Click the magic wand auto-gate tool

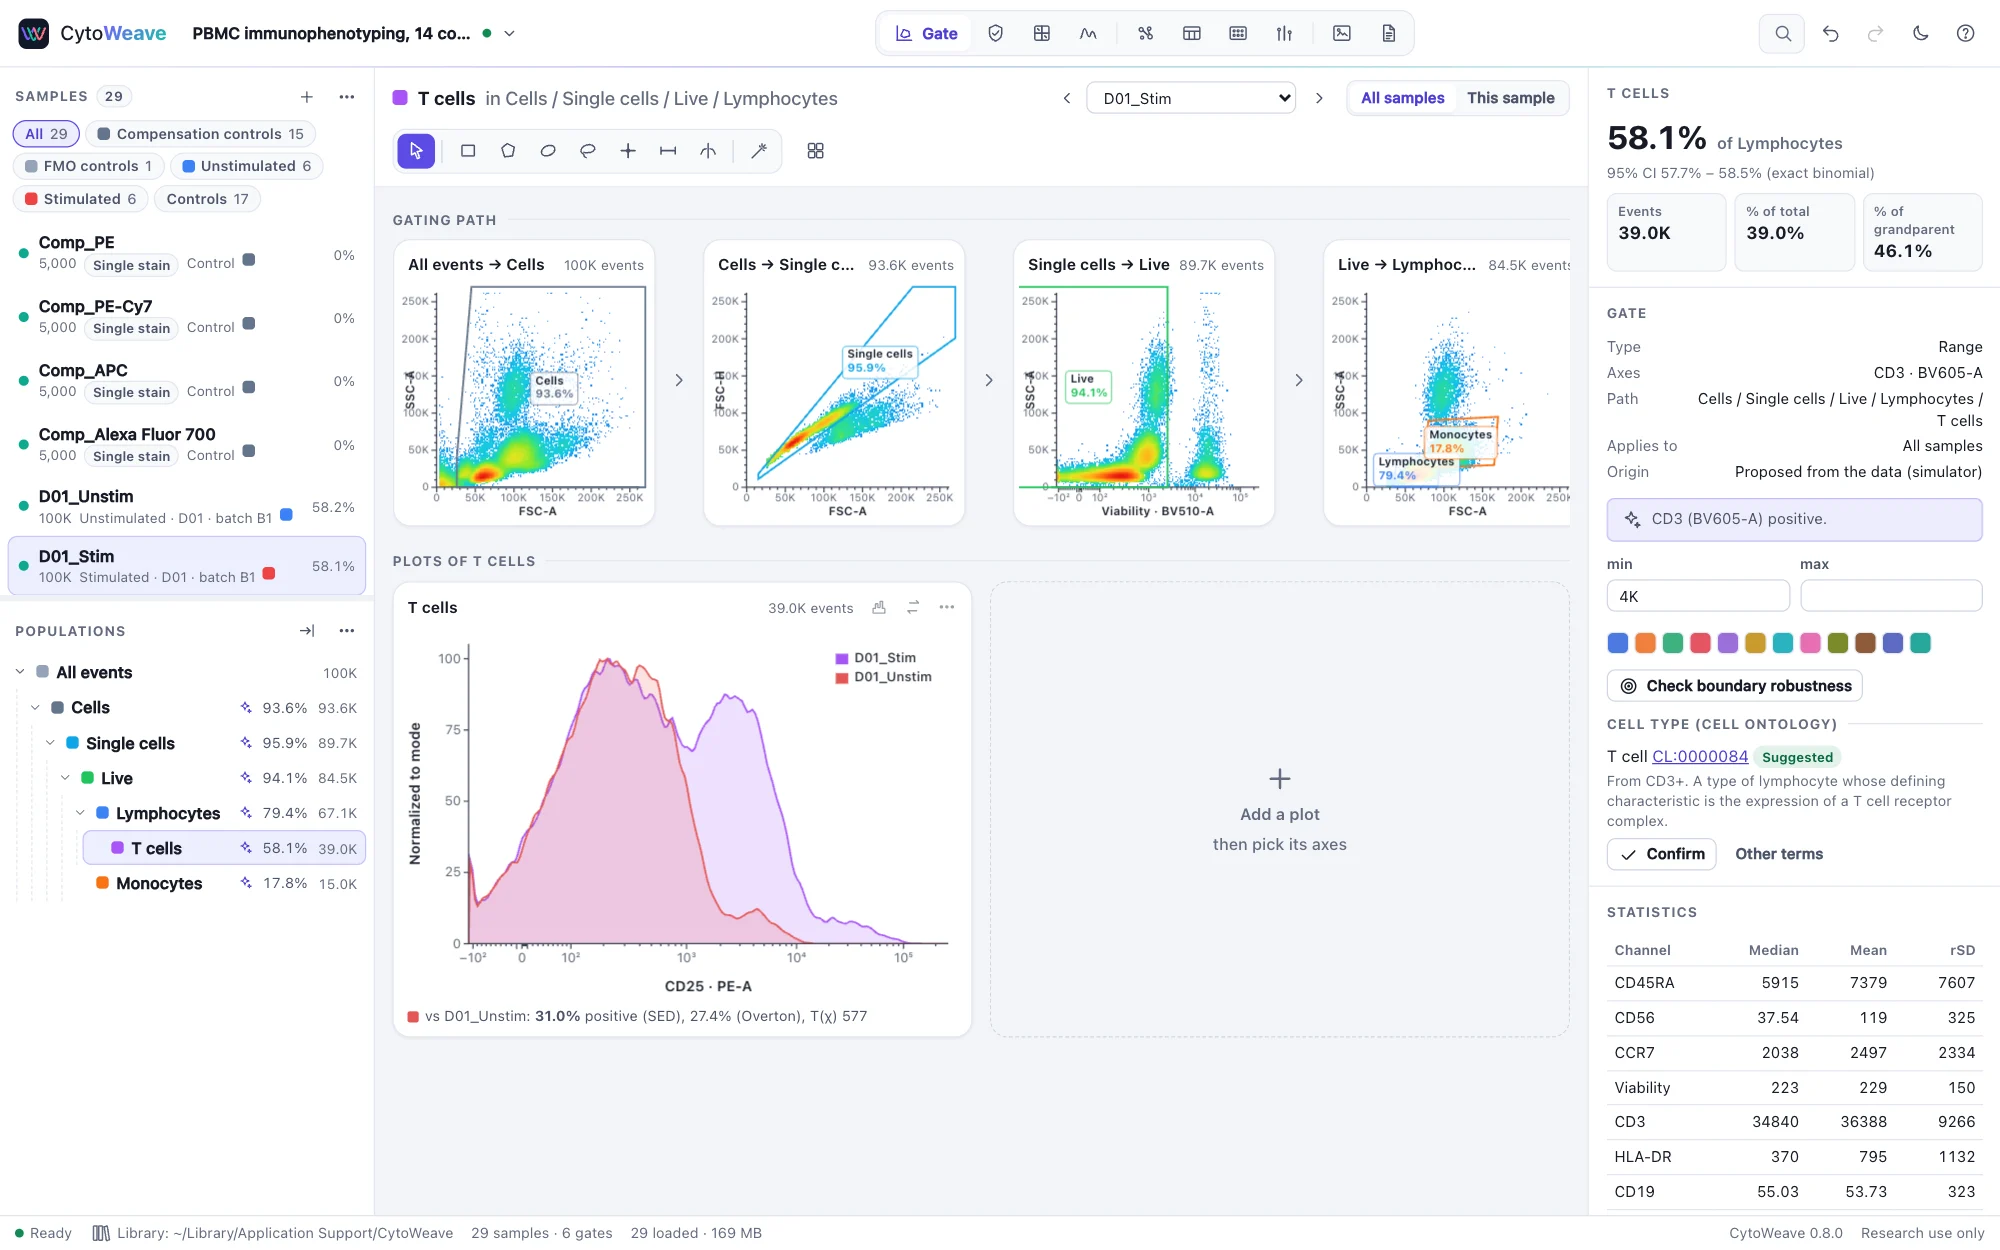pyautogui.click(x=759, y=151)
